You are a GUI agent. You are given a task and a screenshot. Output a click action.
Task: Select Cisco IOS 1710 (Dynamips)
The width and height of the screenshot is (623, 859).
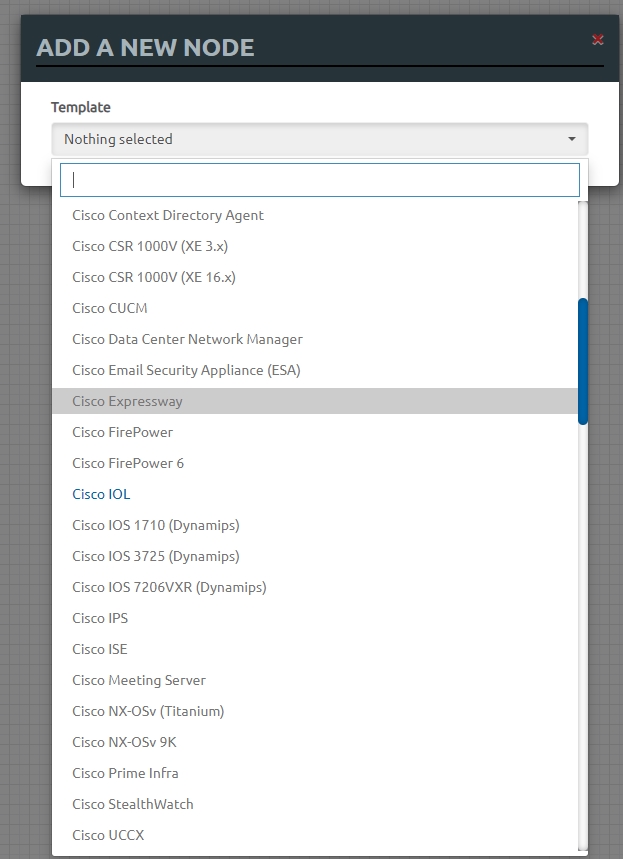(x=315, y=525)
